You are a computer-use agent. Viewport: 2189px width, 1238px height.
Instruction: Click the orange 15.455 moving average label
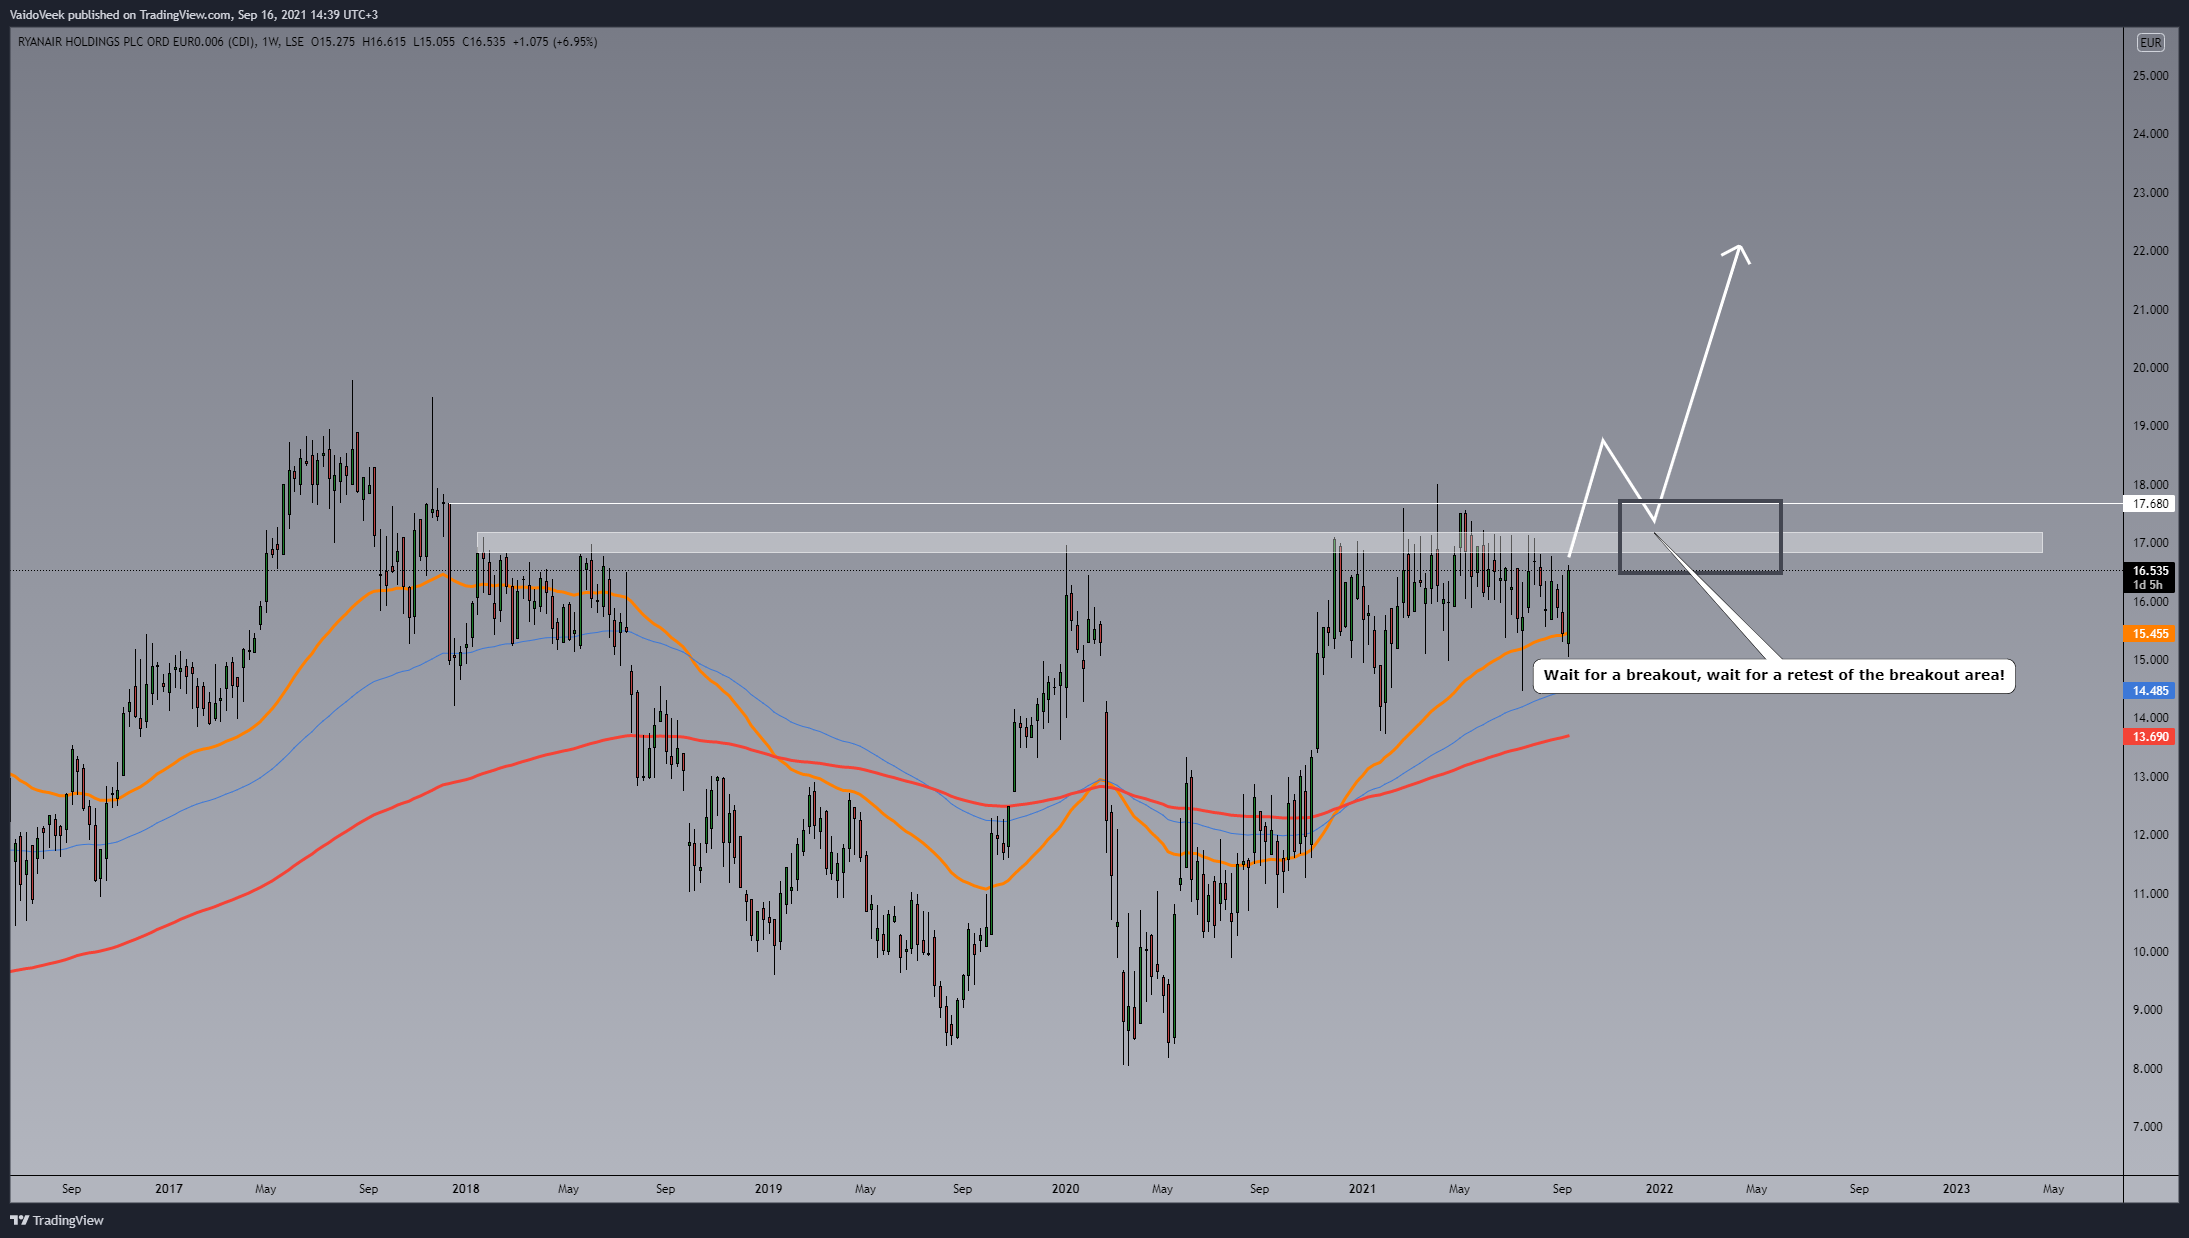pyautogui.click(x=2150, y=634)
